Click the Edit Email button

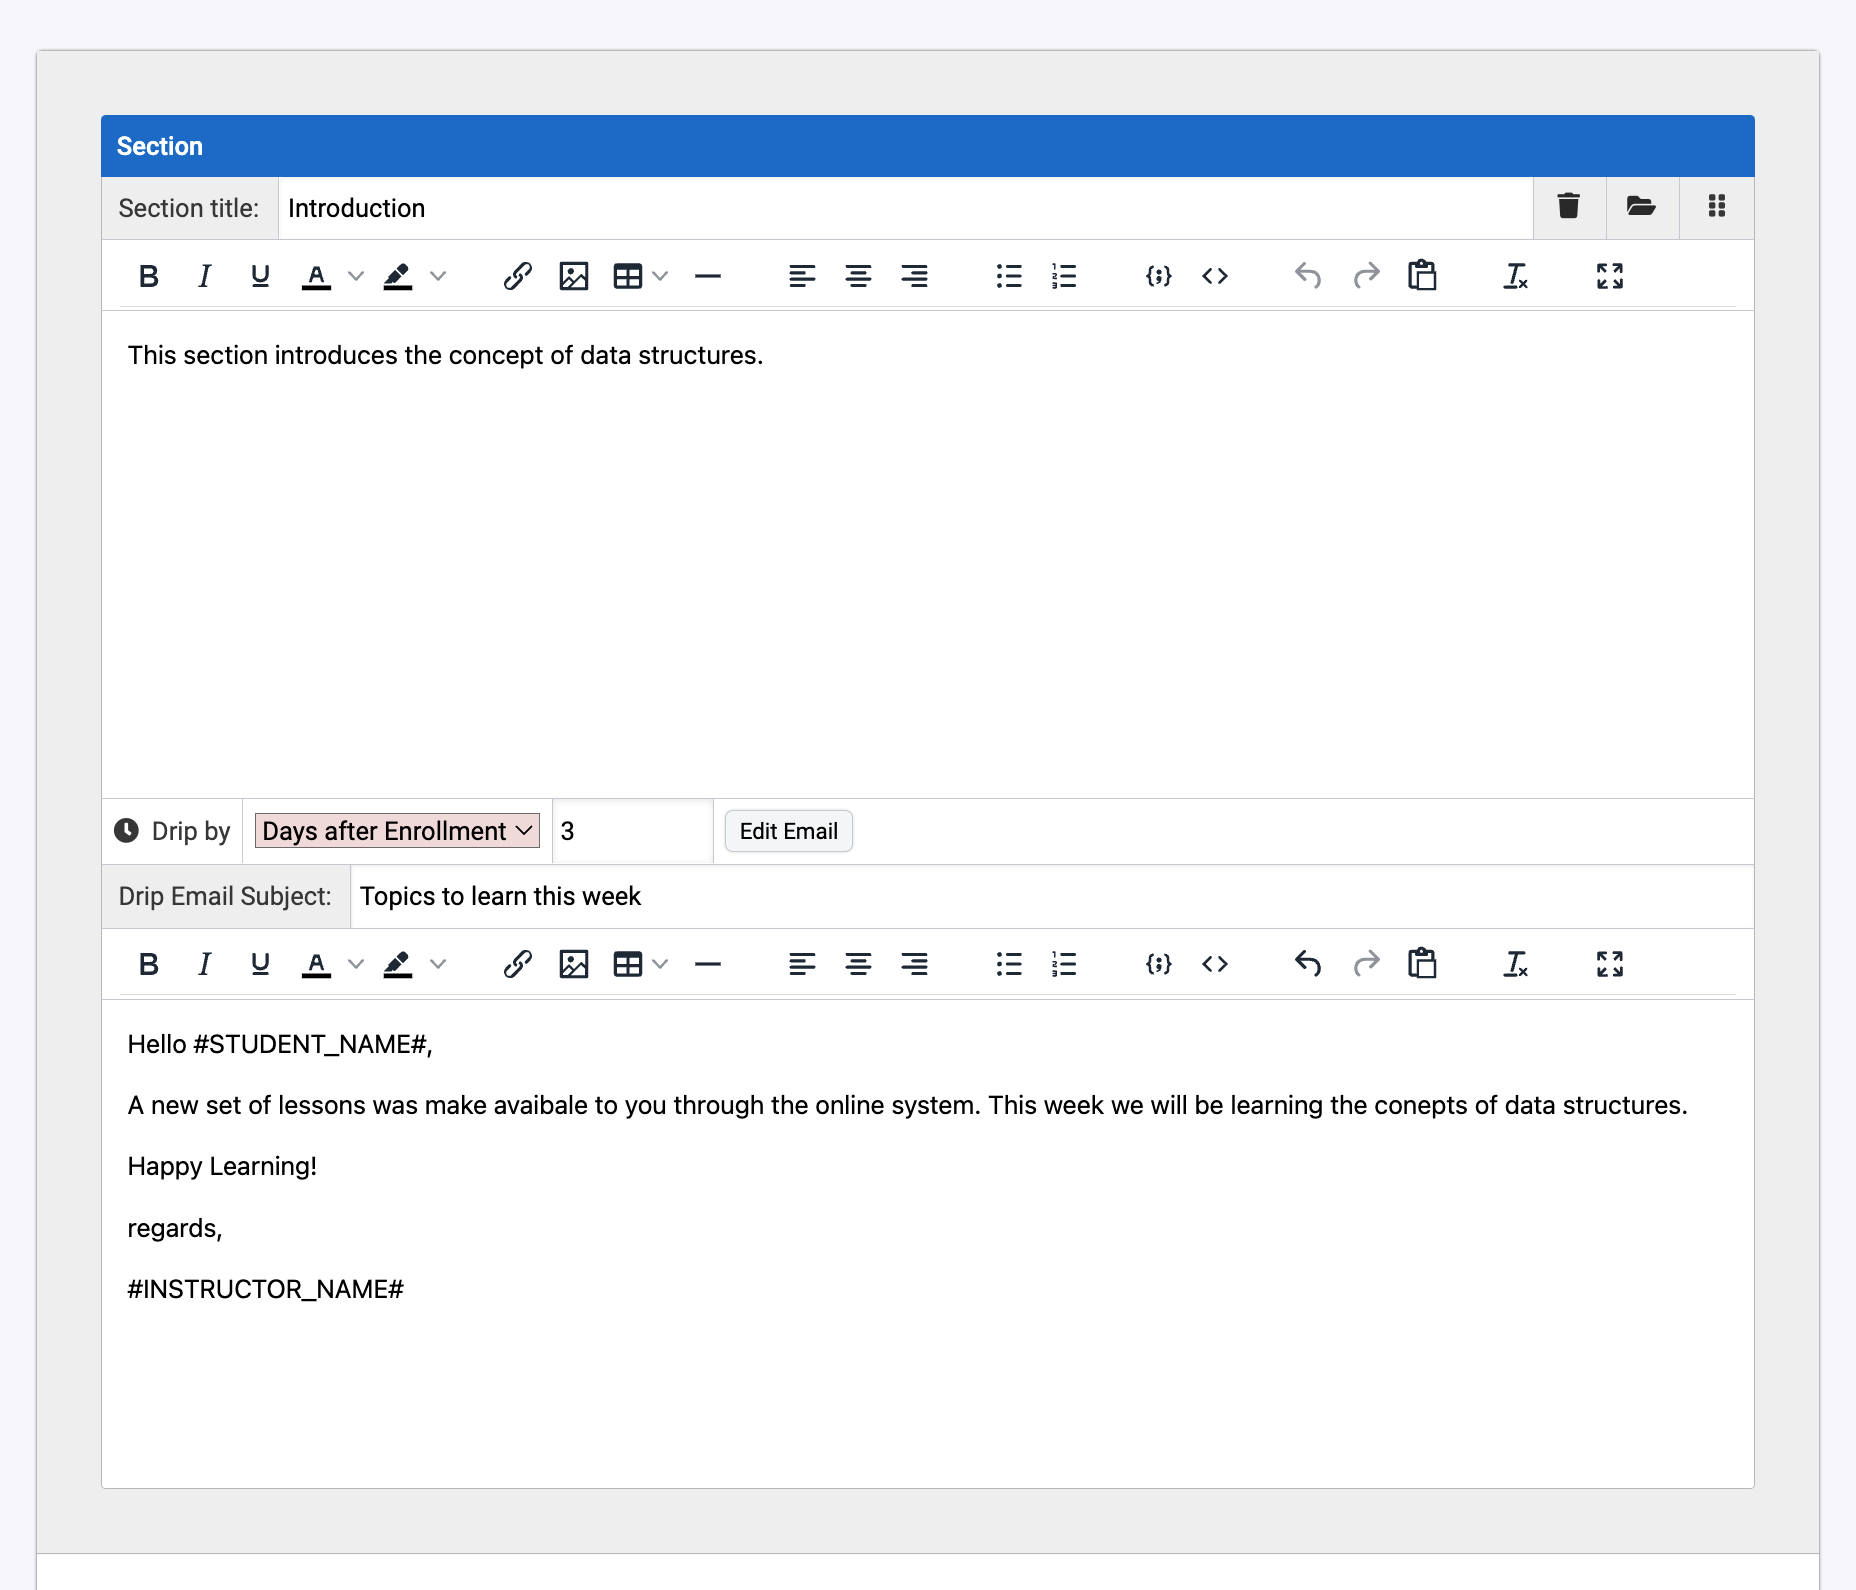point(788,830)
